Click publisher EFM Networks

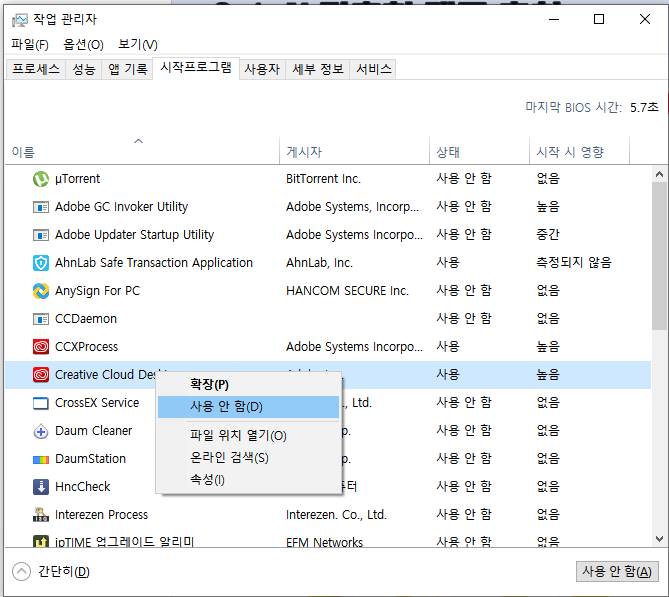(324, 542)
